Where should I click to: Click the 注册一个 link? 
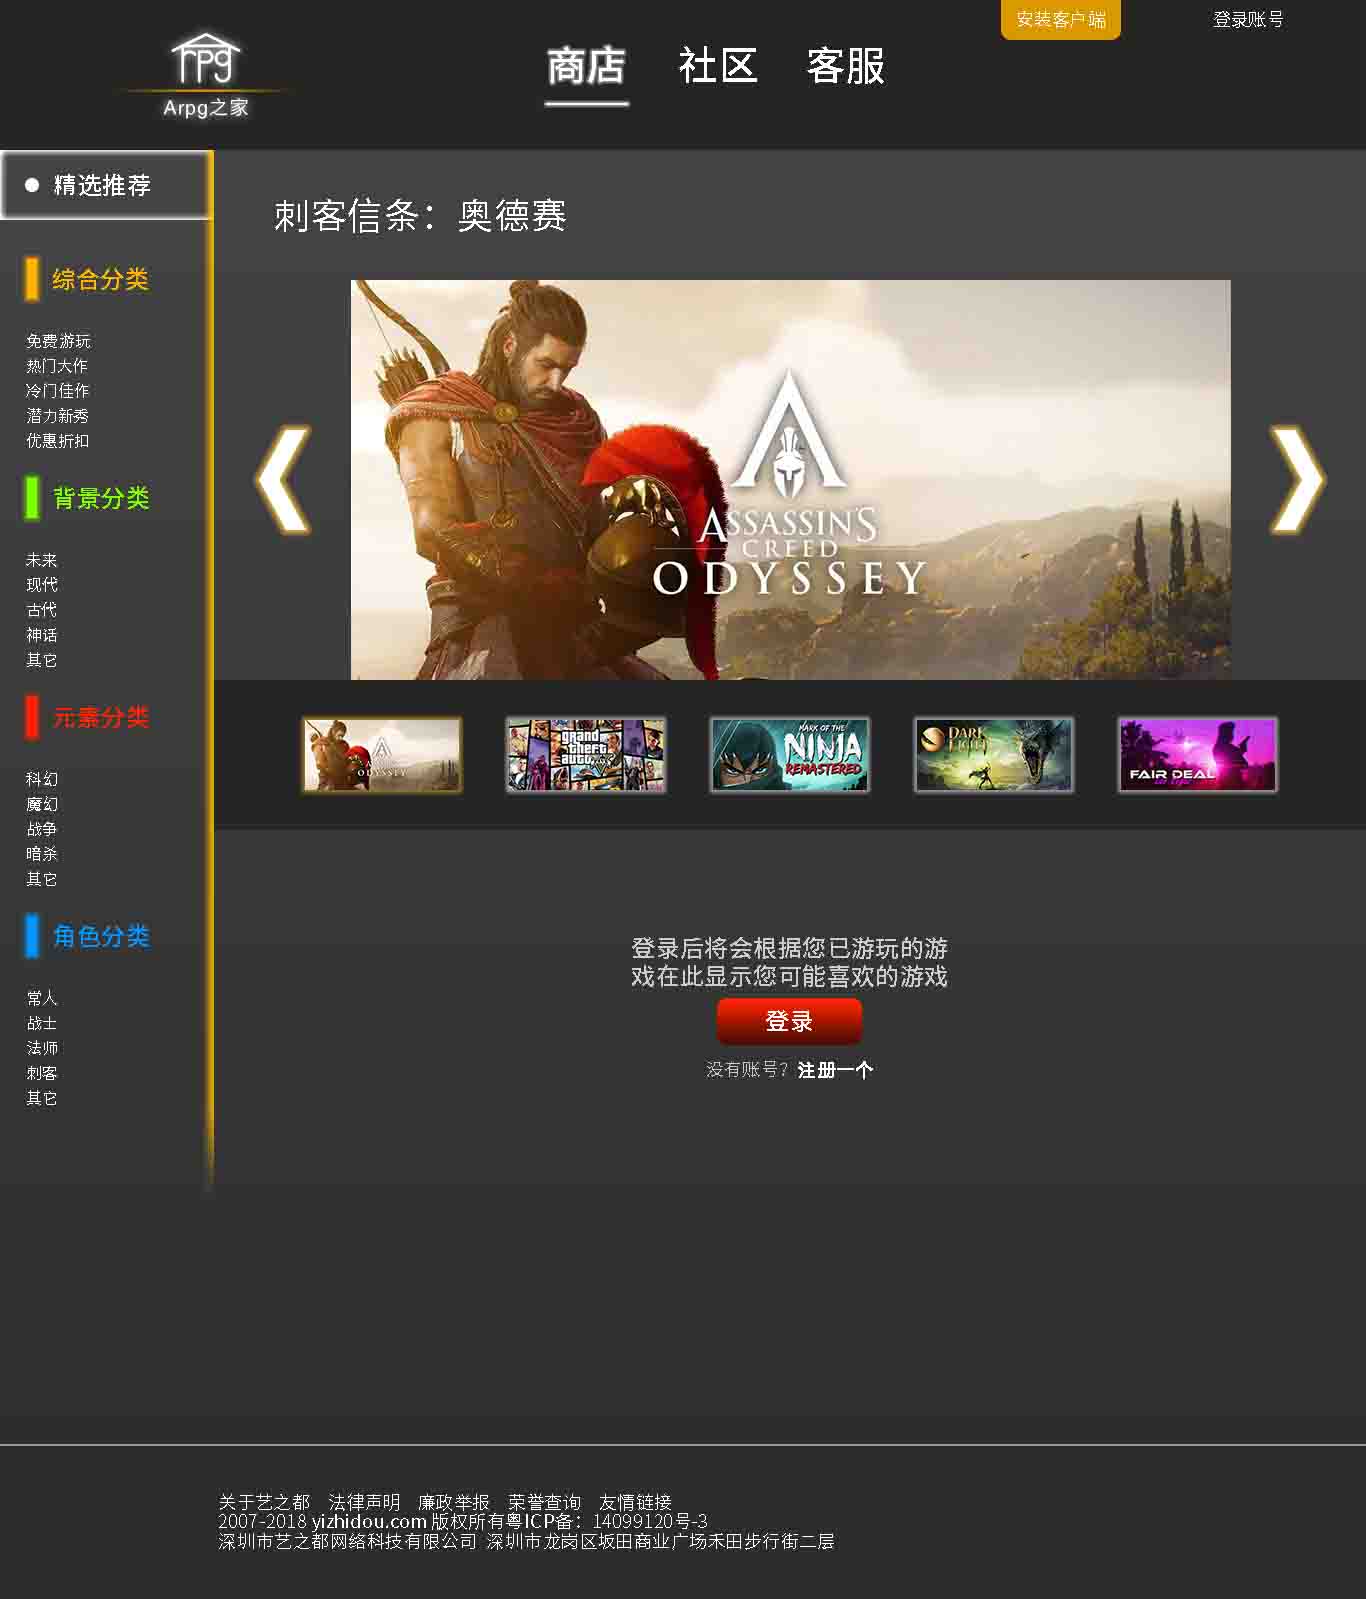(x=836, y=1070)
